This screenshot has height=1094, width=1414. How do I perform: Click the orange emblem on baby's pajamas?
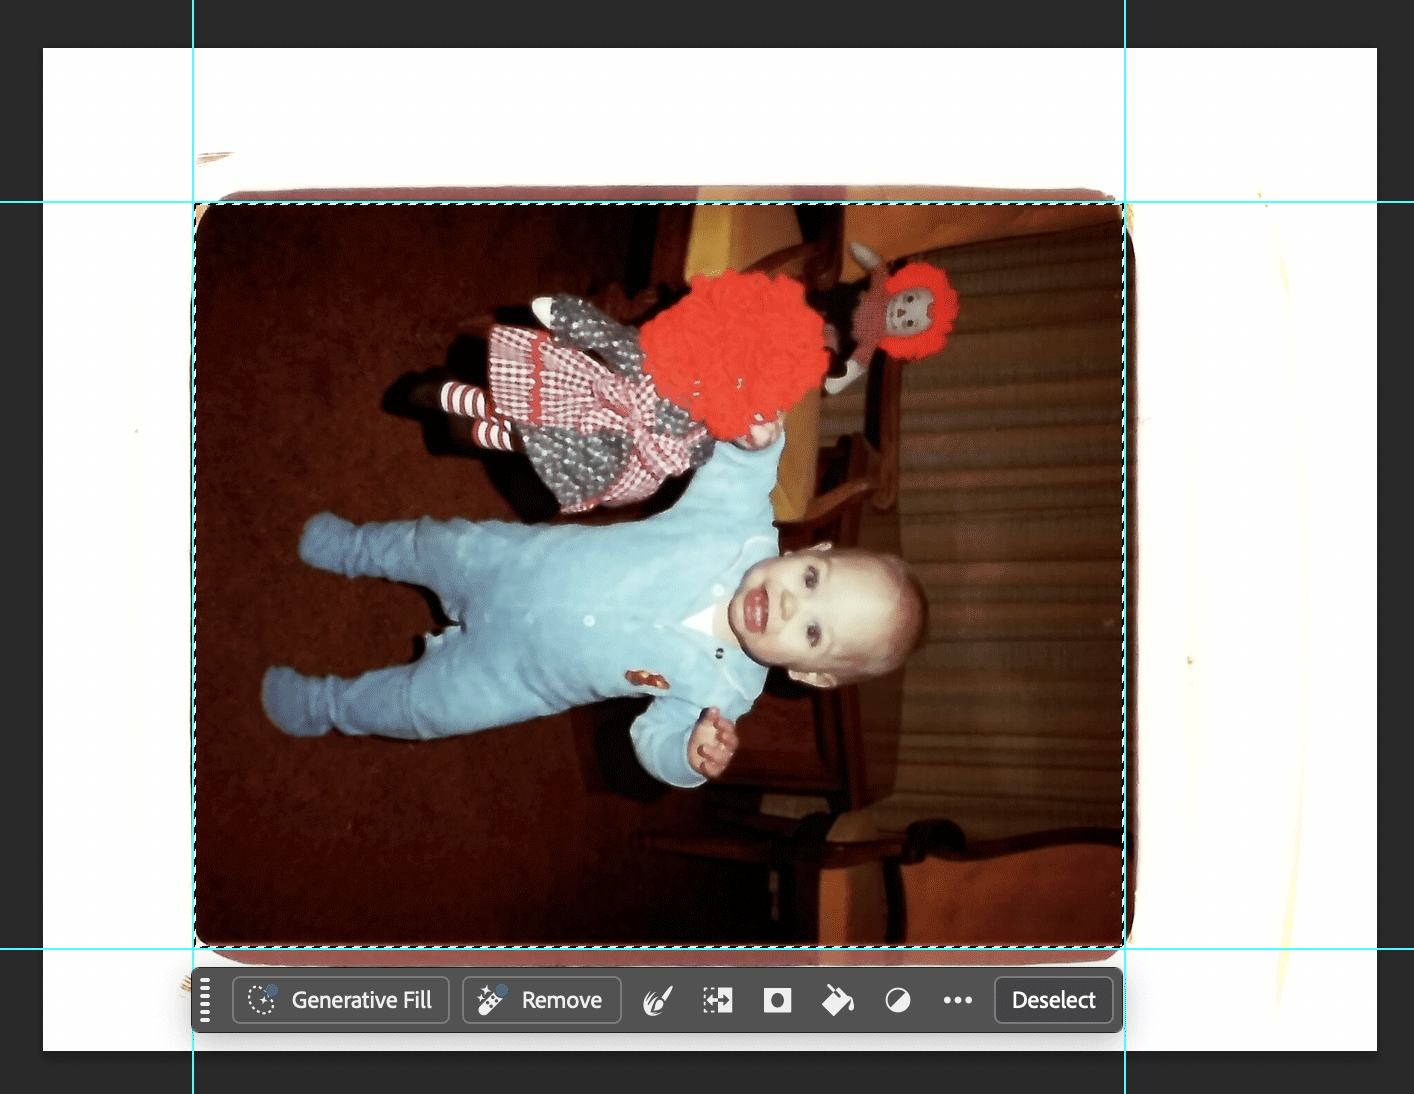(647, 681)
